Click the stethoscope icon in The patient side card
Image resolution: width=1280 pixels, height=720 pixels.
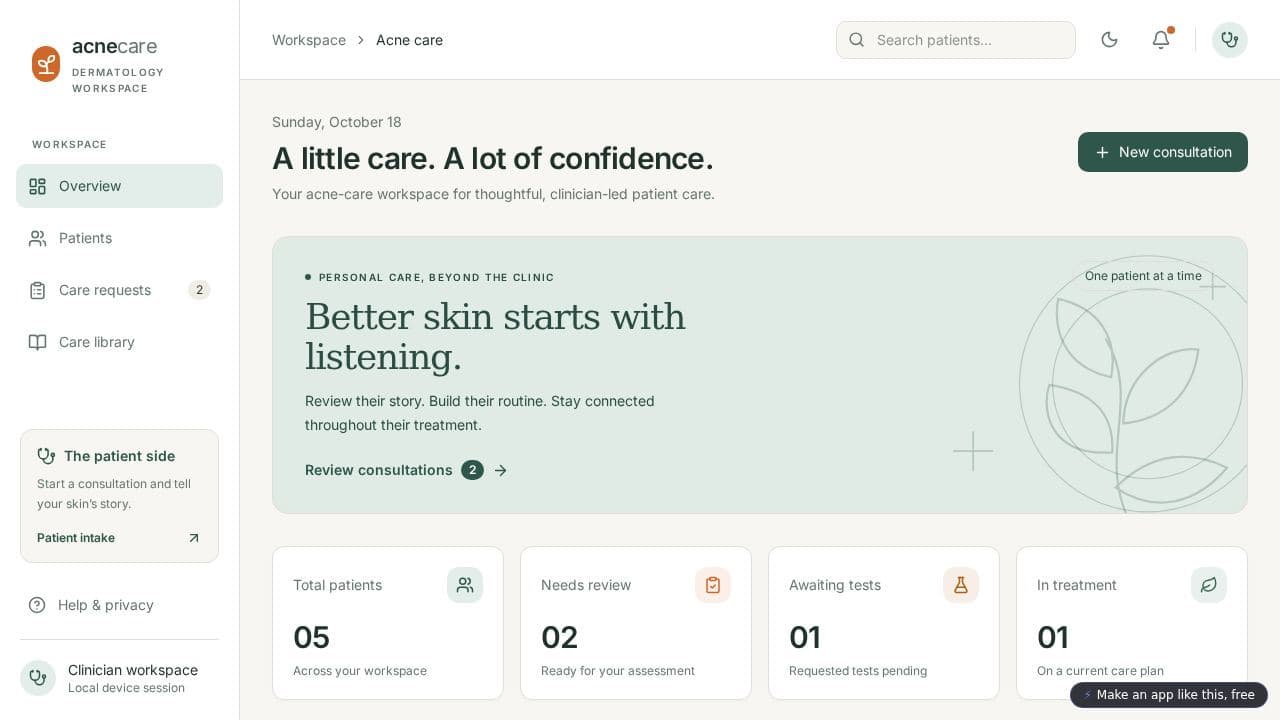46,456
